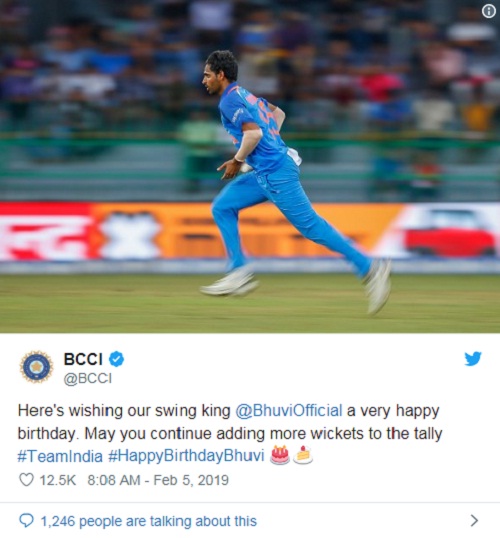The width and height of the screenshot is (500, 538).
Task: Click the BCCI profile avatar
Action: click(36, 366)
